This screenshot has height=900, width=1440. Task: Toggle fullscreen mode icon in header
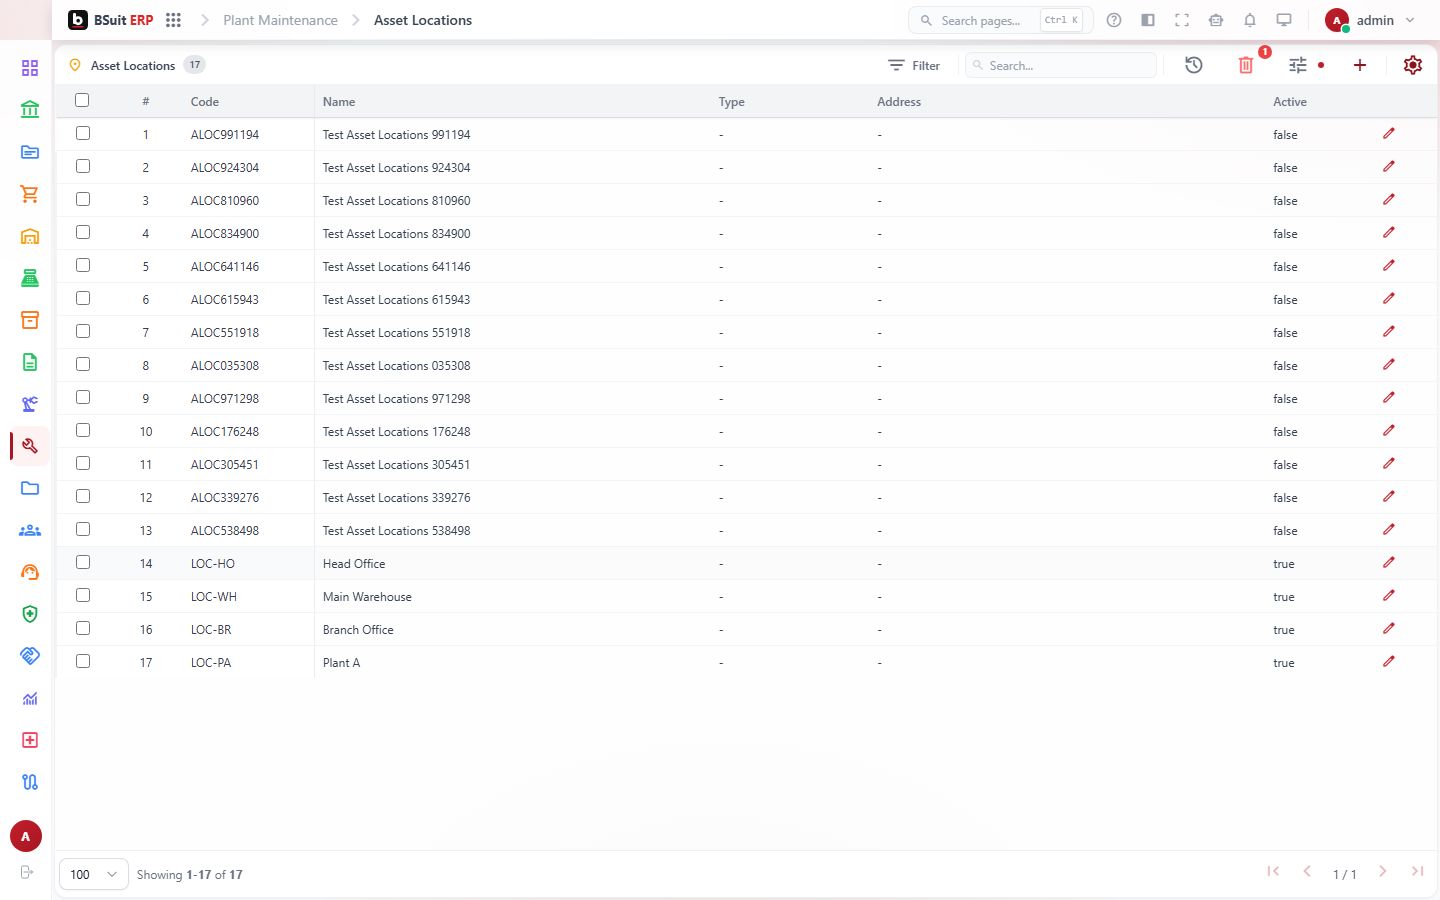[1182, 20]
